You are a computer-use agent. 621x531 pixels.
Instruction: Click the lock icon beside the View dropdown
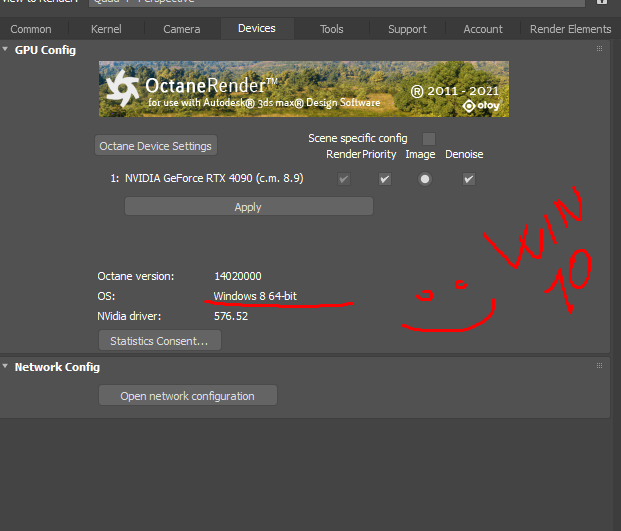[x=602, y=2]
